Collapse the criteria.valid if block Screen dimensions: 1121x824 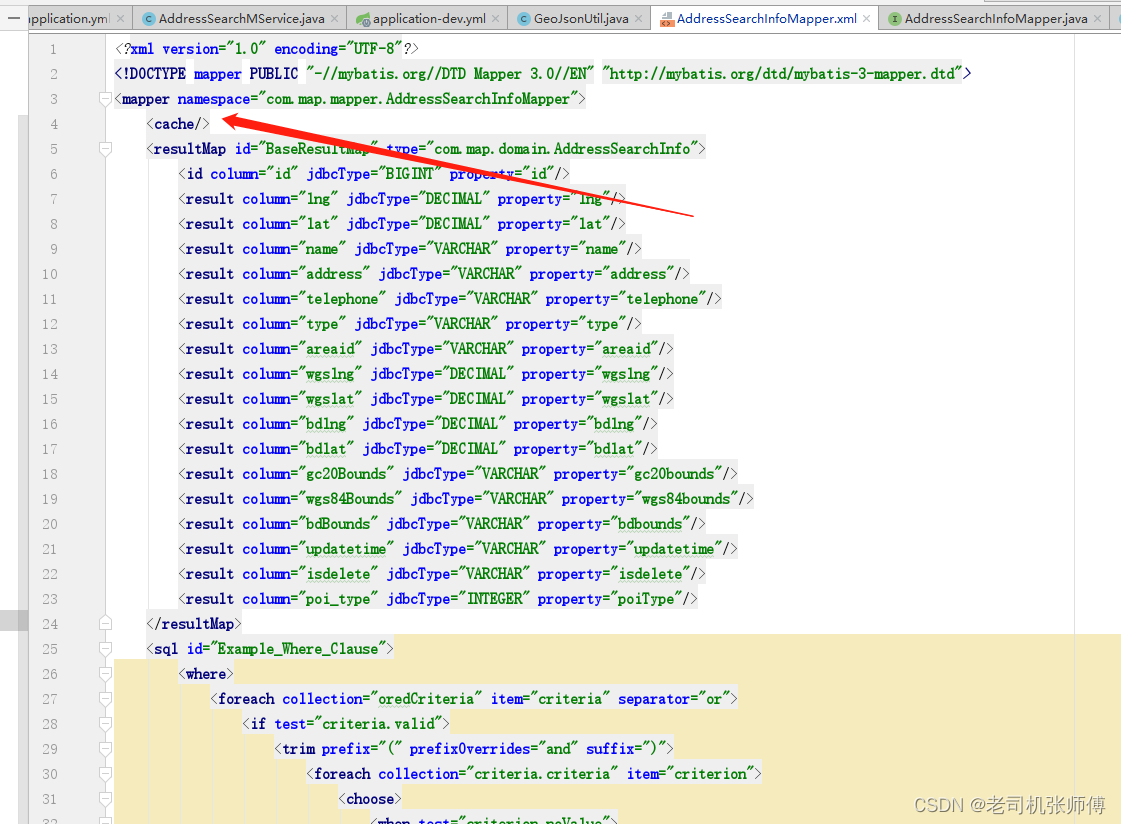106,723
